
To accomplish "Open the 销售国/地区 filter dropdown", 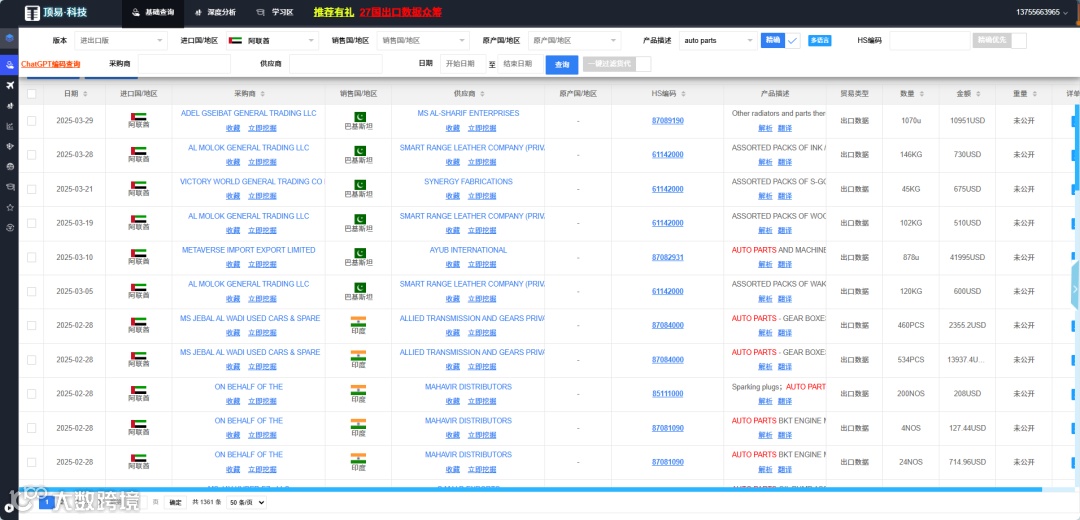I will (x=423, y=41).
